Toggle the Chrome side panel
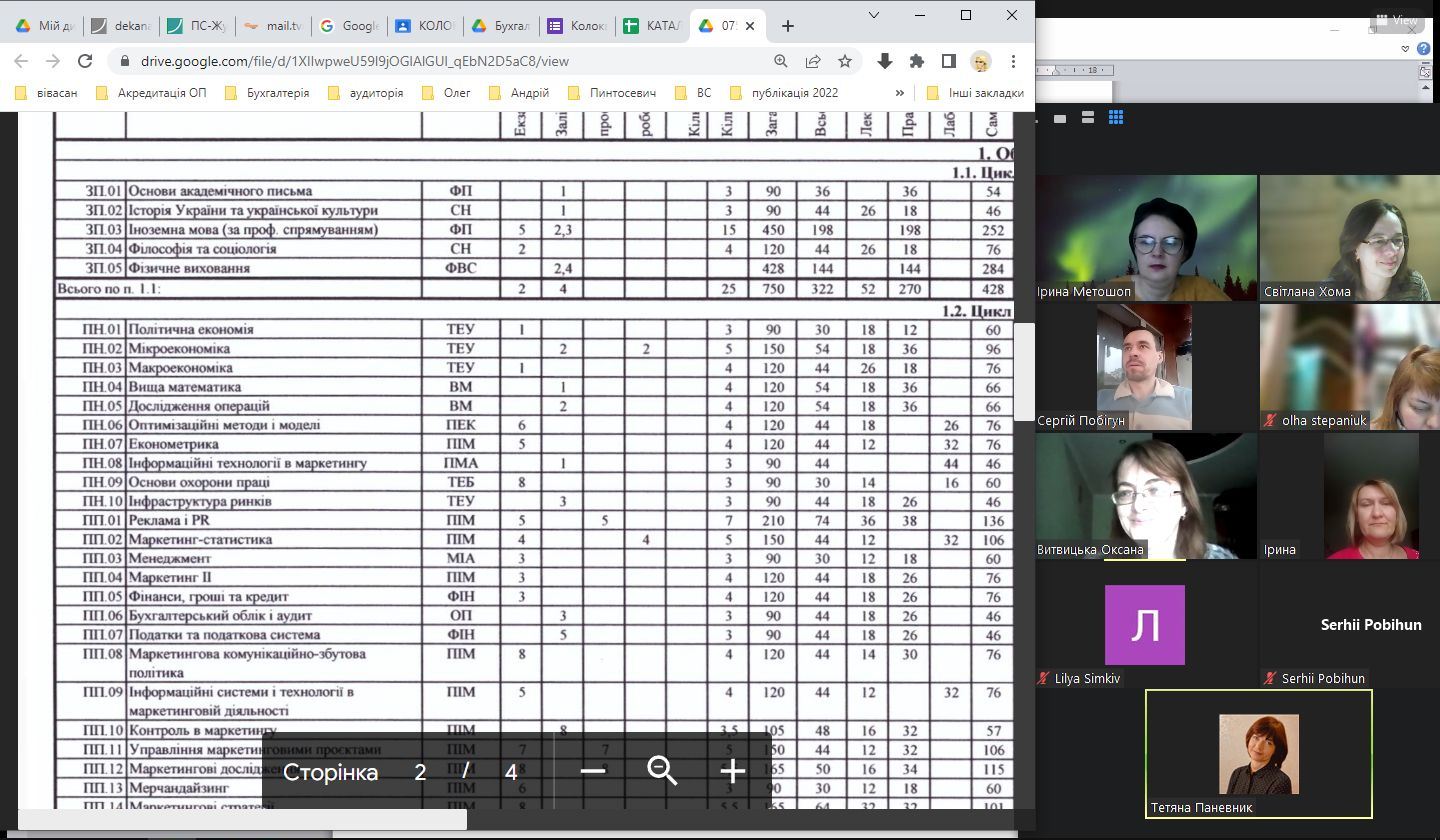 [x=949, y=61]
